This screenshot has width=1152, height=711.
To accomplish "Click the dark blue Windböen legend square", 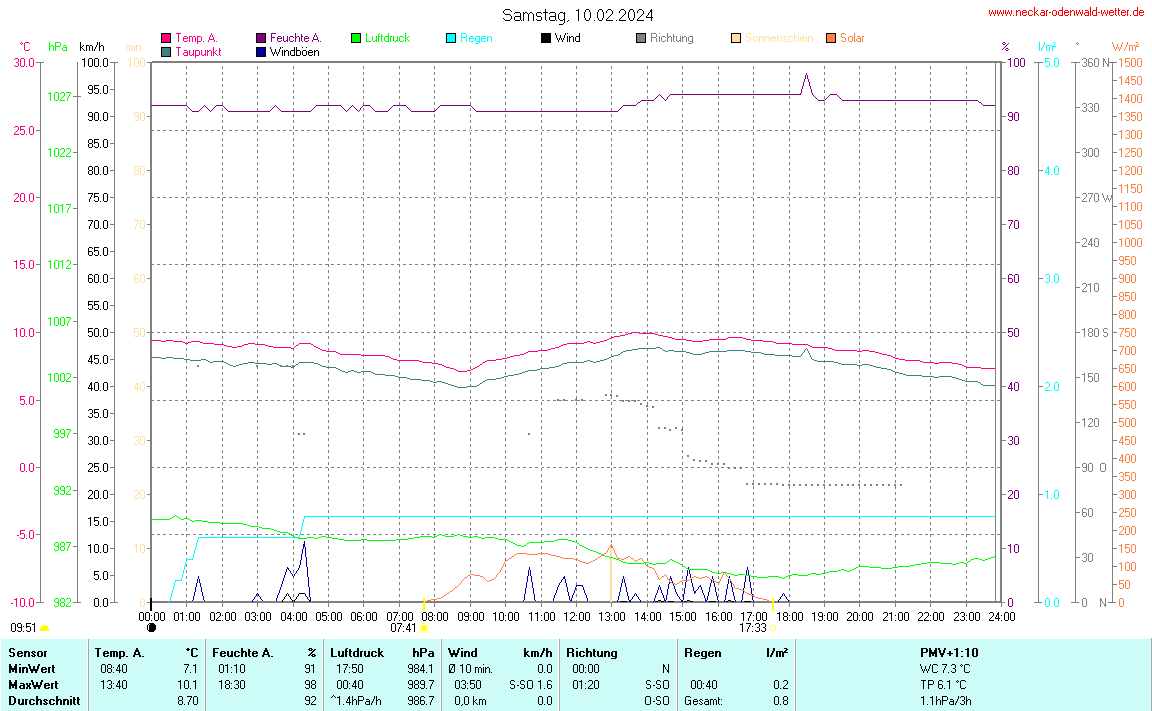I will (261, 52).
